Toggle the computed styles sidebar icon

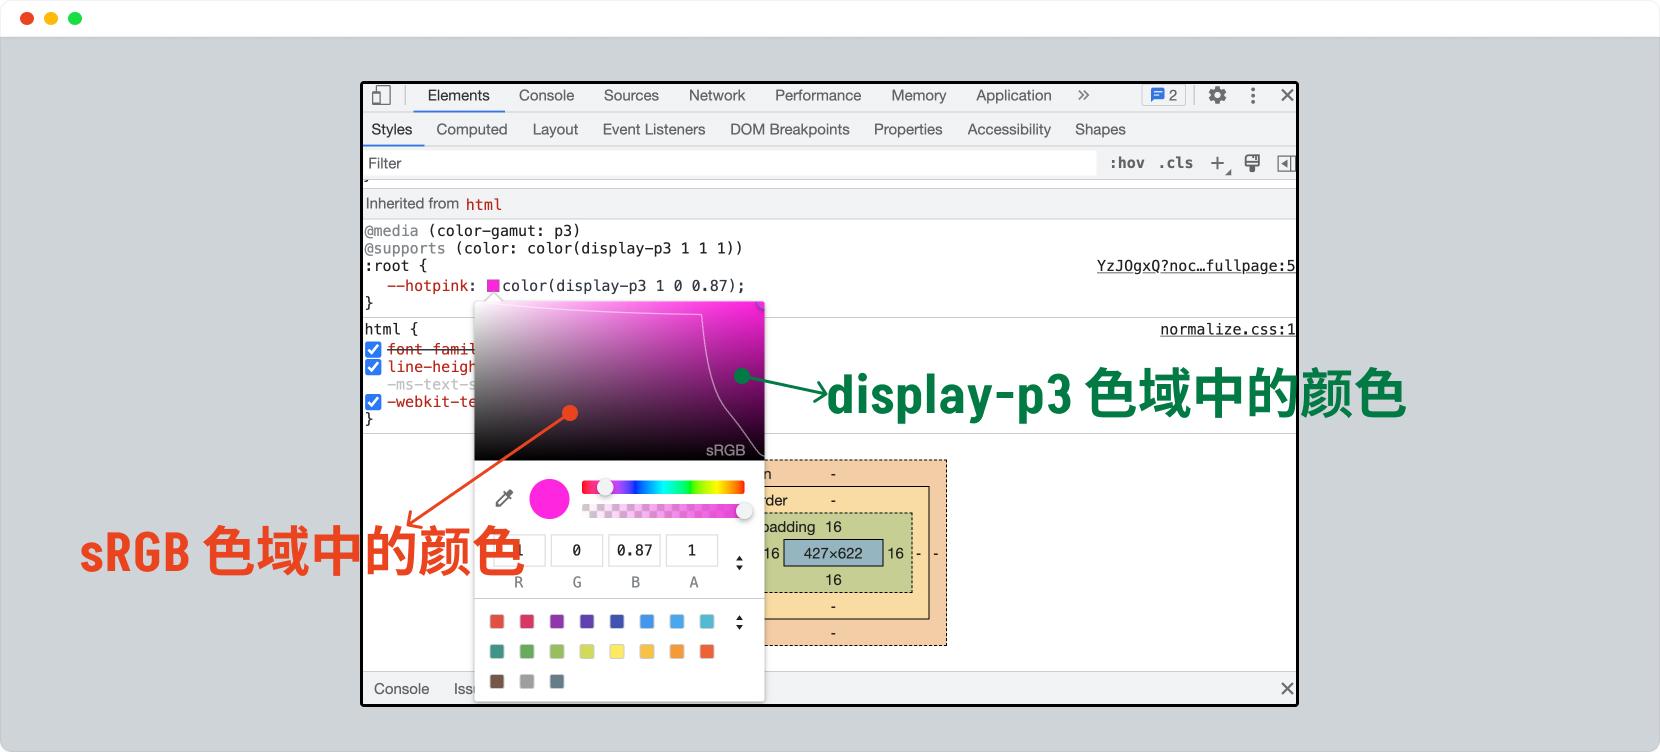[x=1286, y=163]
